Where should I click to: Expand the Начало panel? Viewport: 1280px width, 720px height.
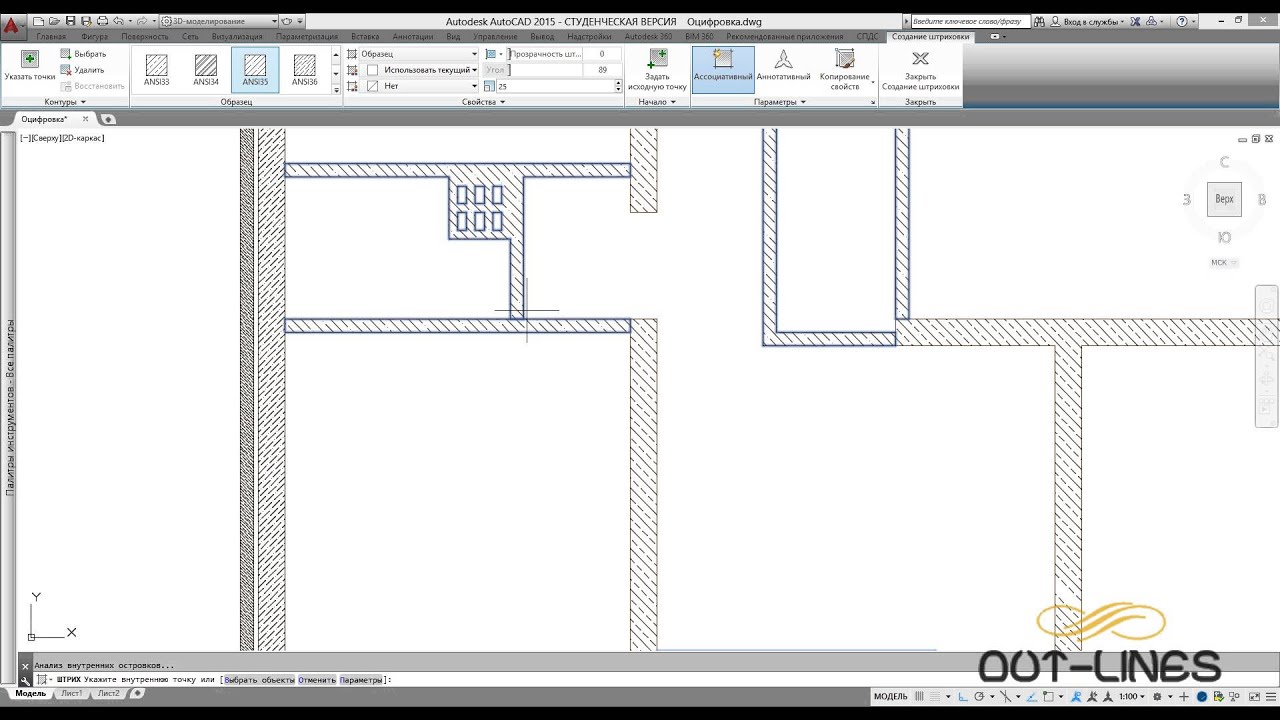pos(657,102)
